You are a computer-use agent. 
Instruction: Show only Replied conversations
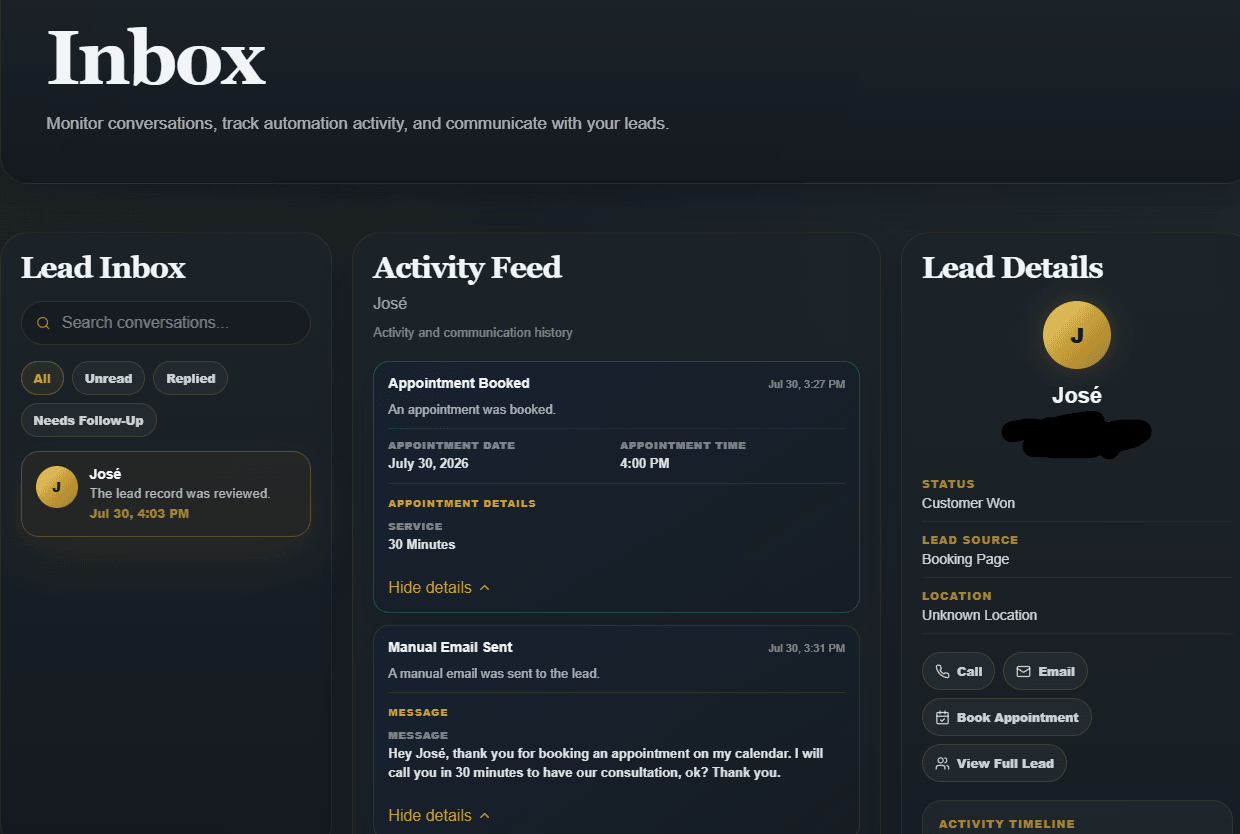point(191,379)
